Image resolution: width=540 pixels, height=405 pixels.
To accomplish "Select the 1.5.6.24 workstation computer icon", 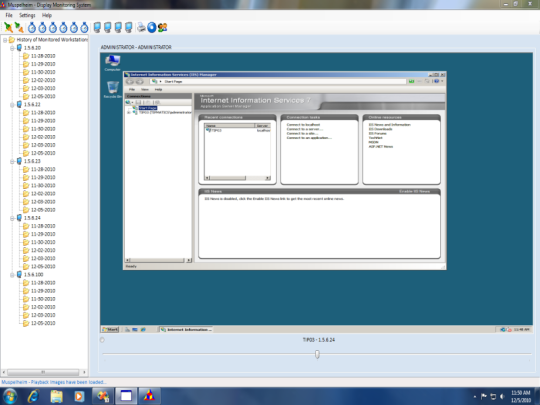I will coord(19,218).
